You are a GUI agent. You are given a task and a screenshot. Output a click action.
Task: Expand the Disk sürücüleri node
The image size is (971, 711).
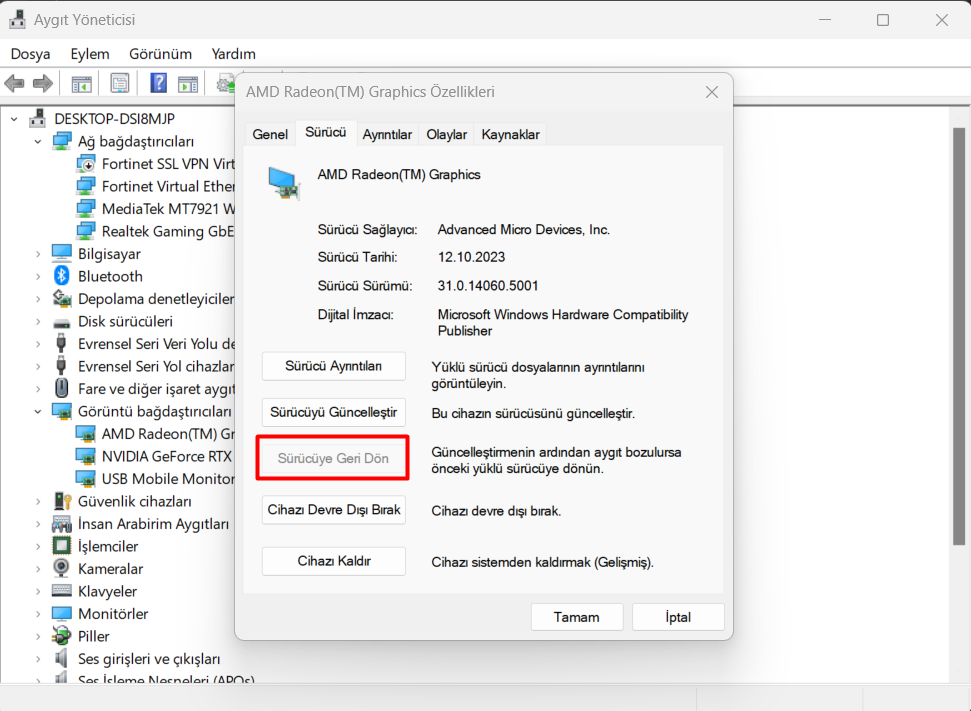pos(38,321)
